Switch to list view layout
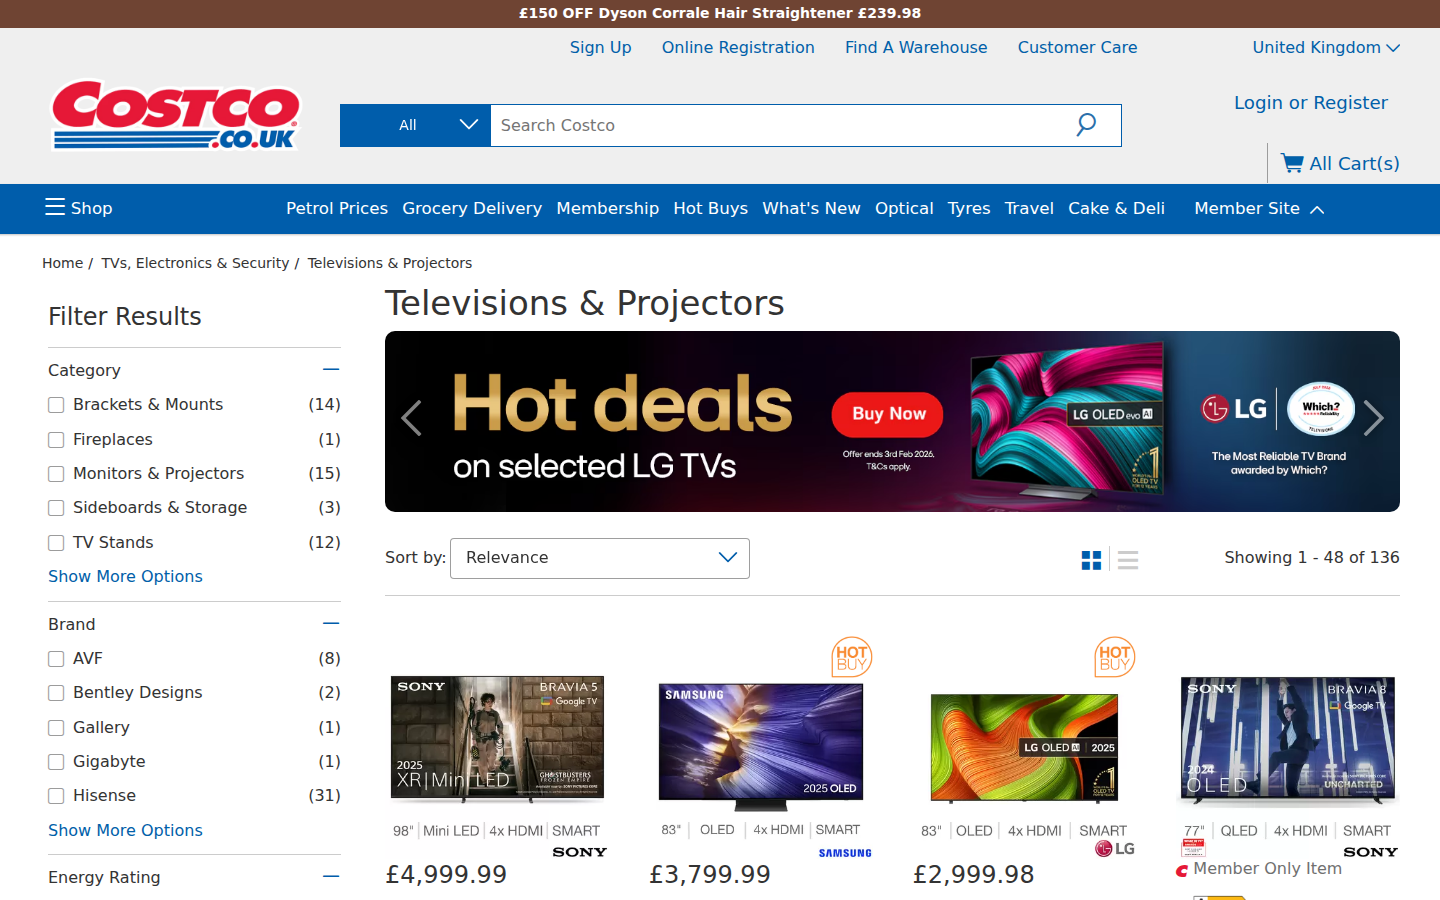Image resolution: width=1440 pixels, height=900 pixels. 1128,560
